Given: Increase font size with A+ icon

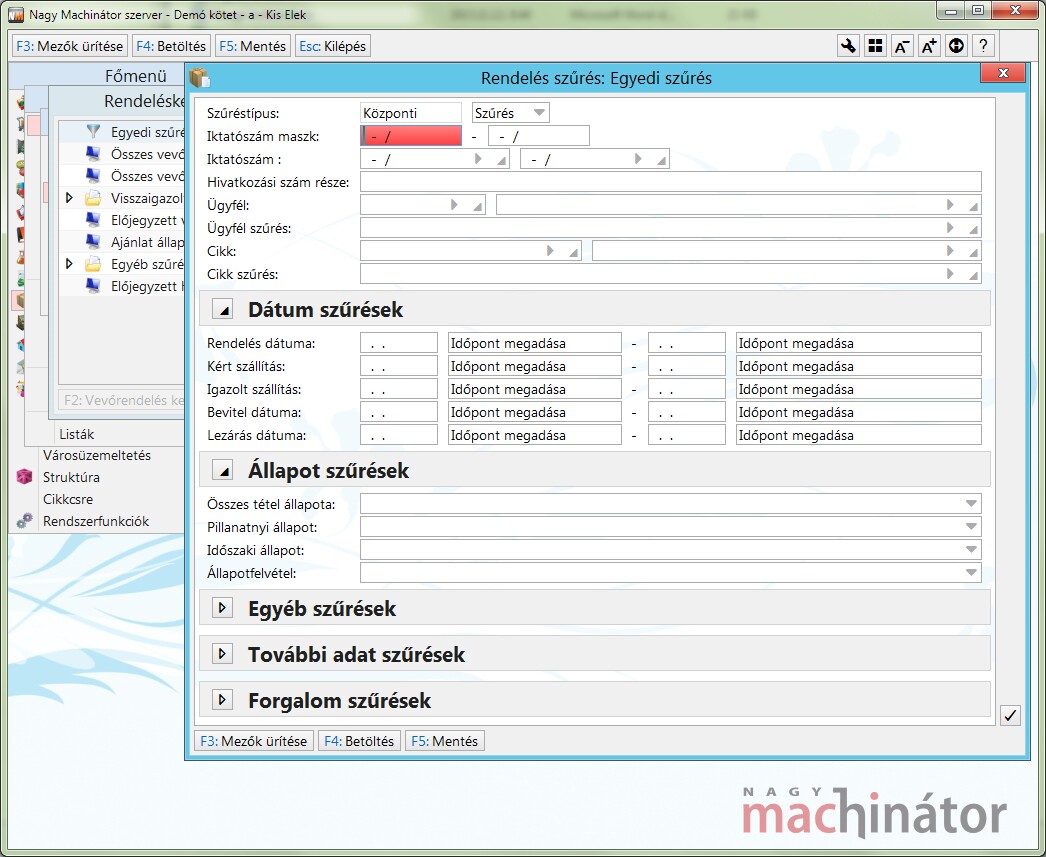Looking at the screenshot, I should pos(929,46).
